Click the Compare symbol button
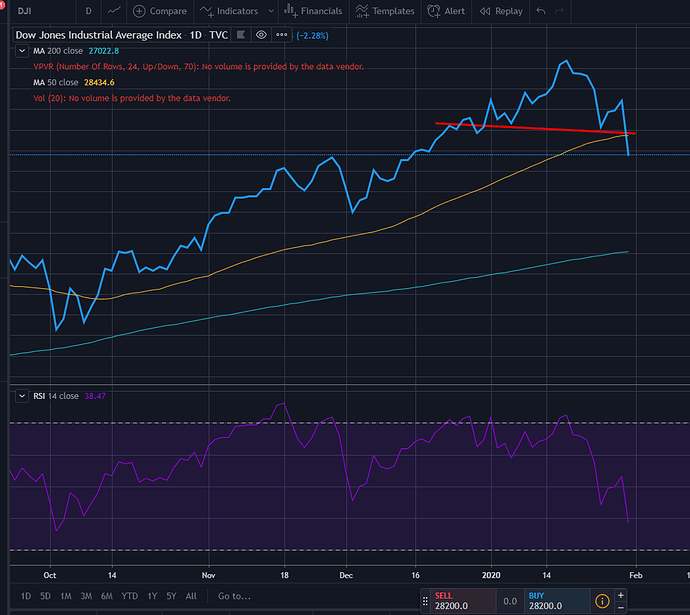 160,11
